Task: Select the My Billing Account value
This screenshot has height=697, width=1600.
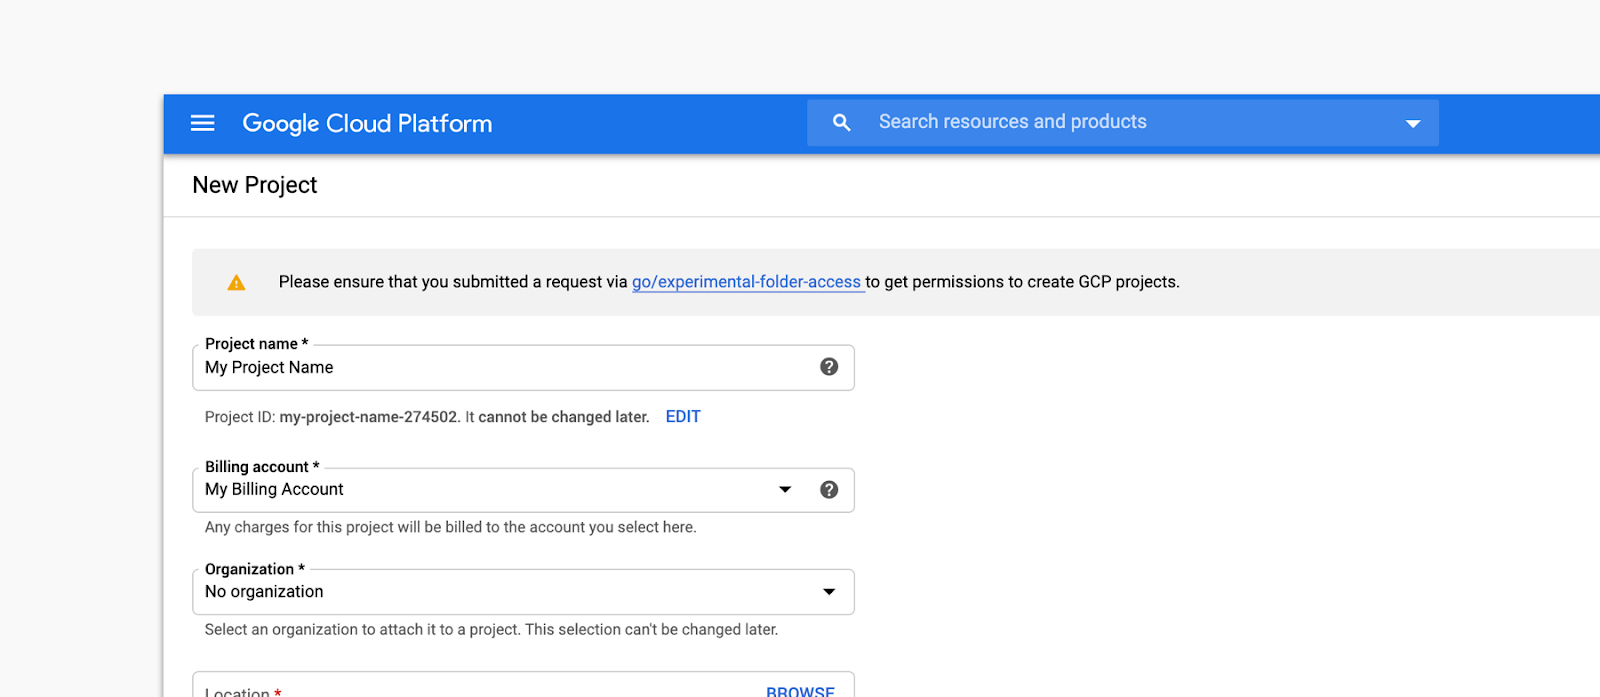Action: click(x=274, y=490)
